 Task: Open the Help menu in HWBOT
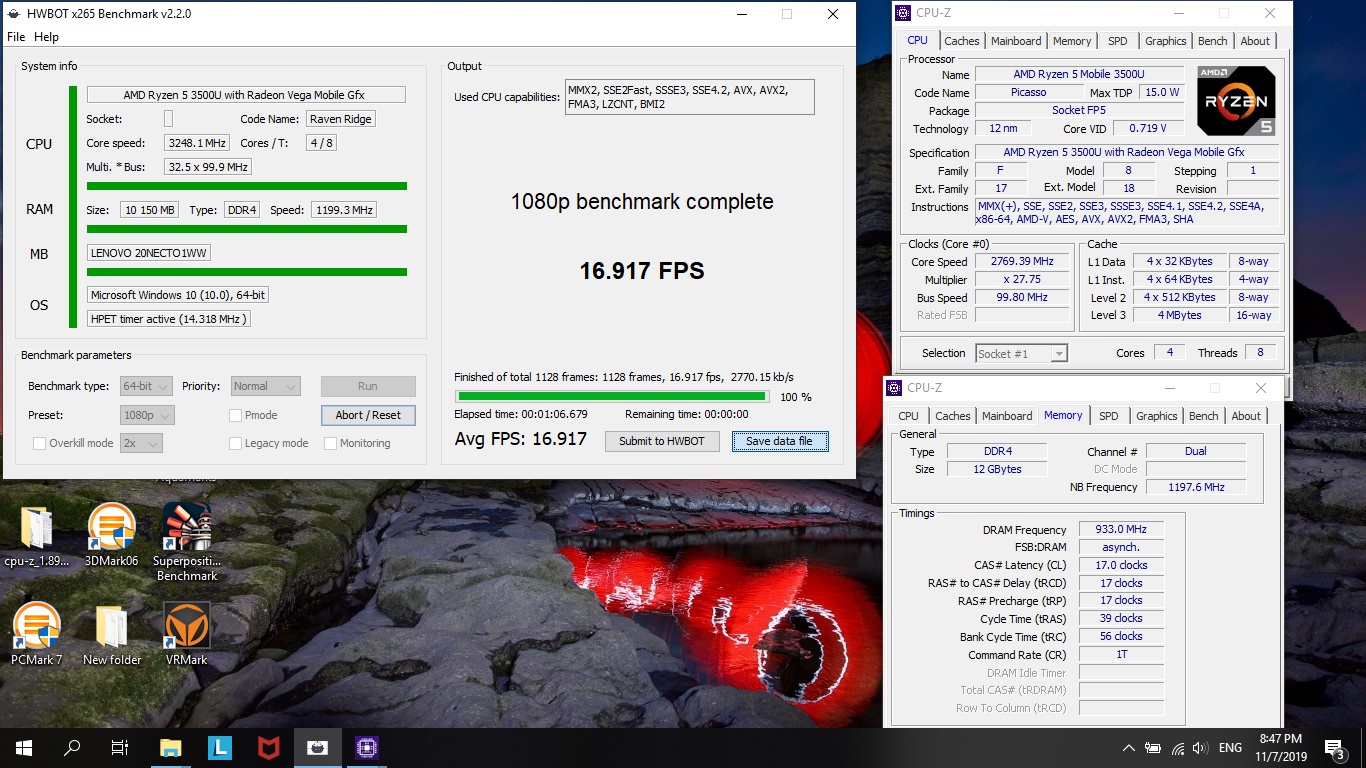pos(46,37)
